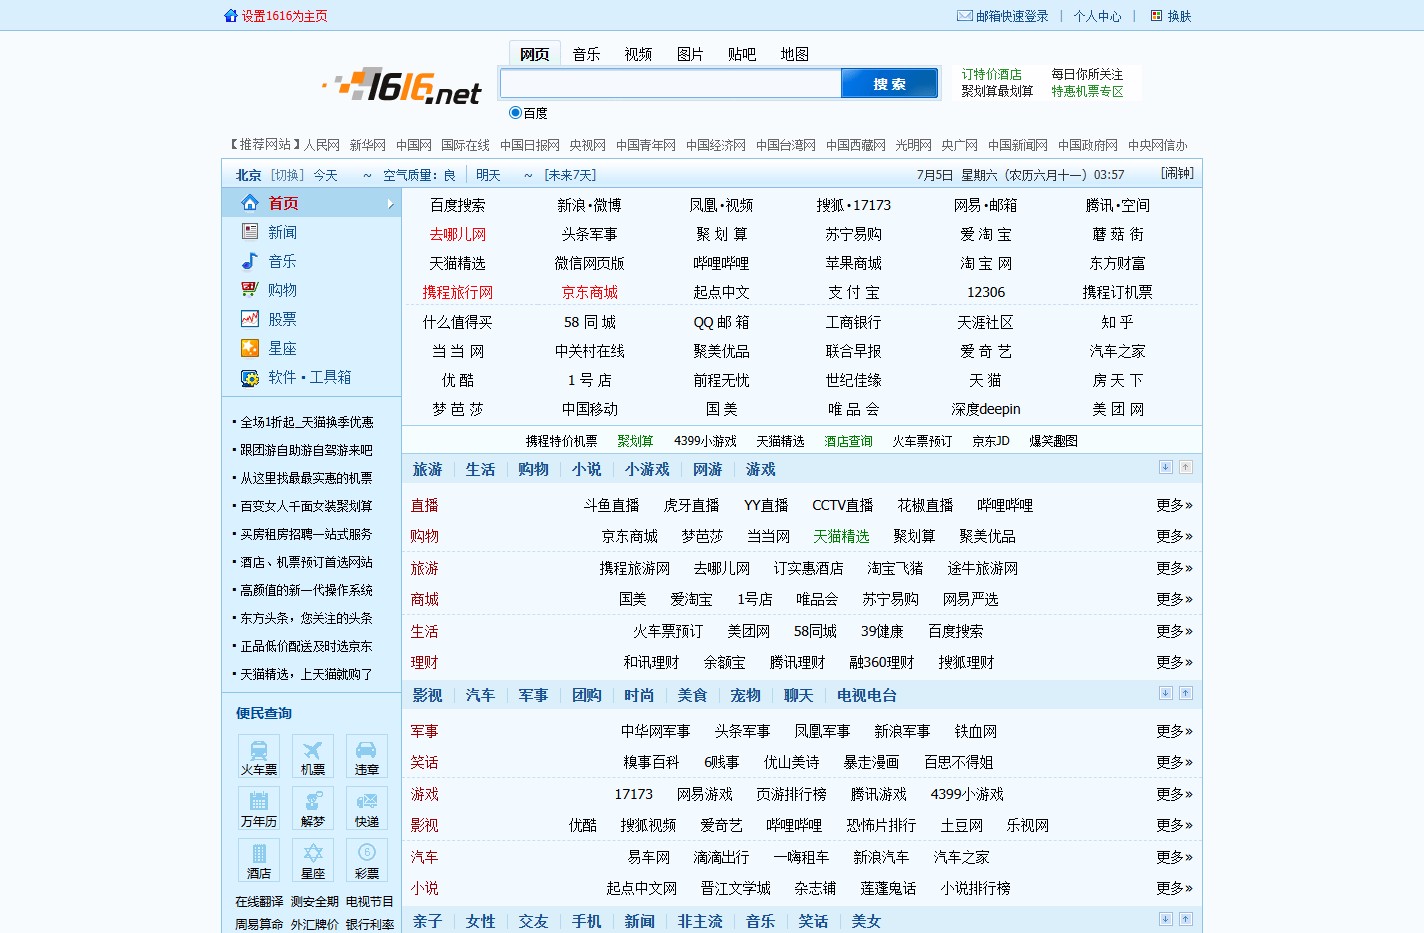Click the up arrow icon in 旅游 section header

[1186, 467]
